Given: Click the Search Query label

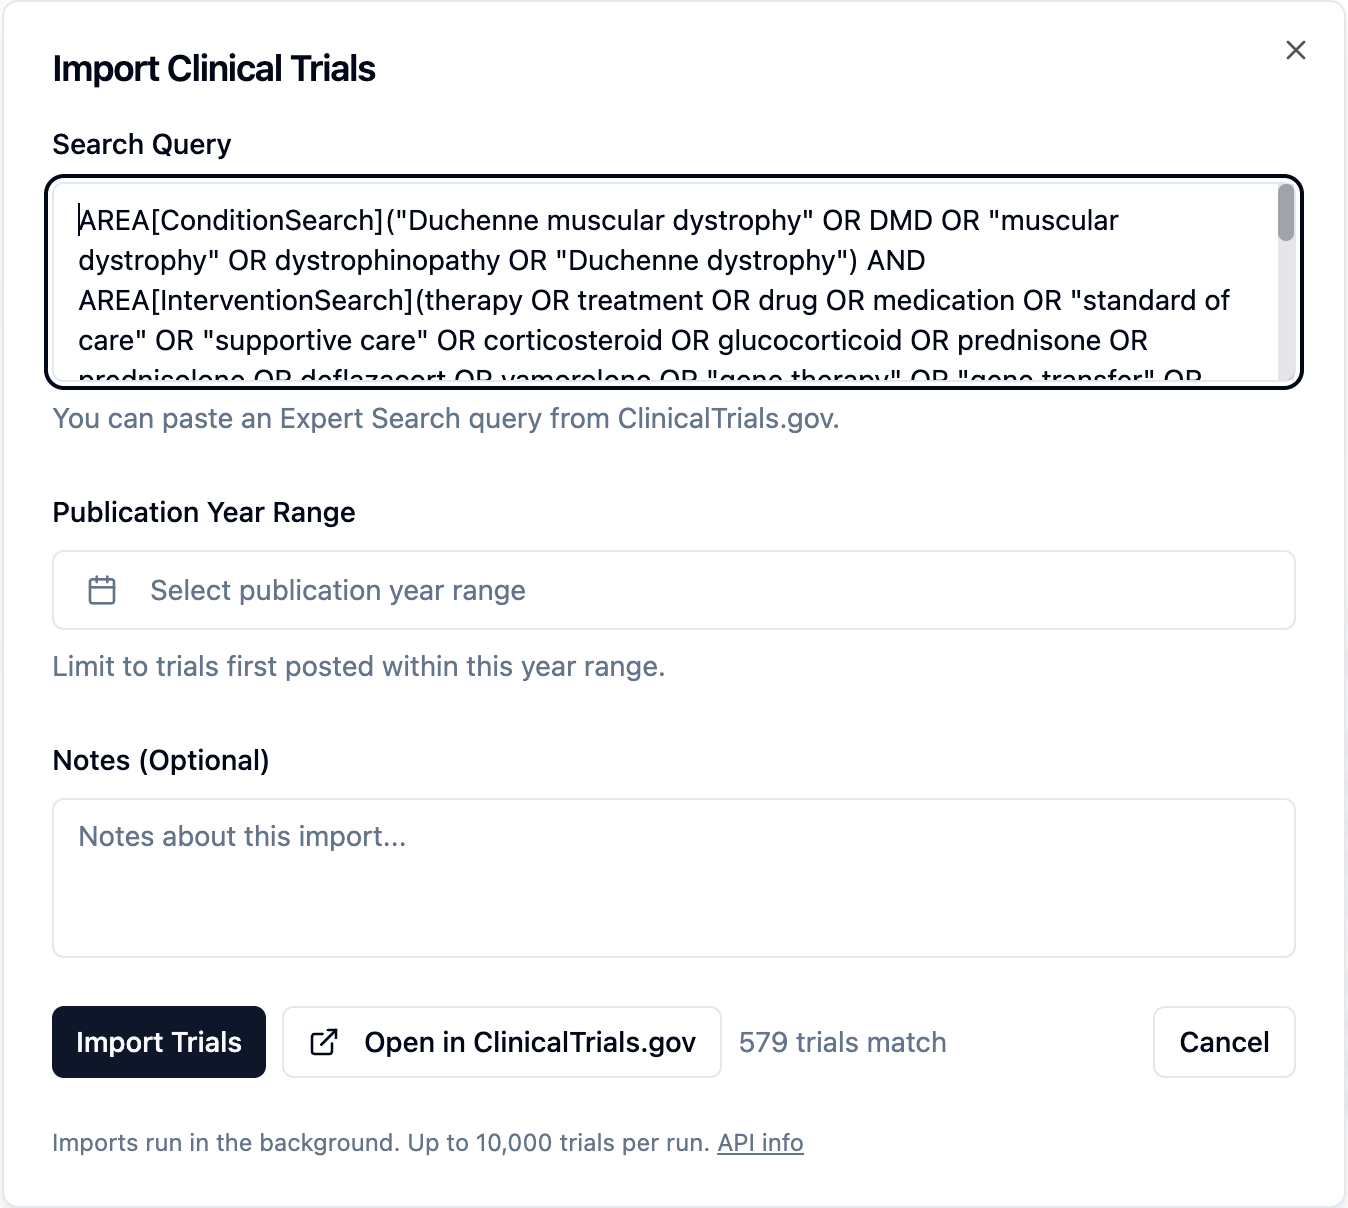Looking at the screenshot, I should click(x=142, y=144).
